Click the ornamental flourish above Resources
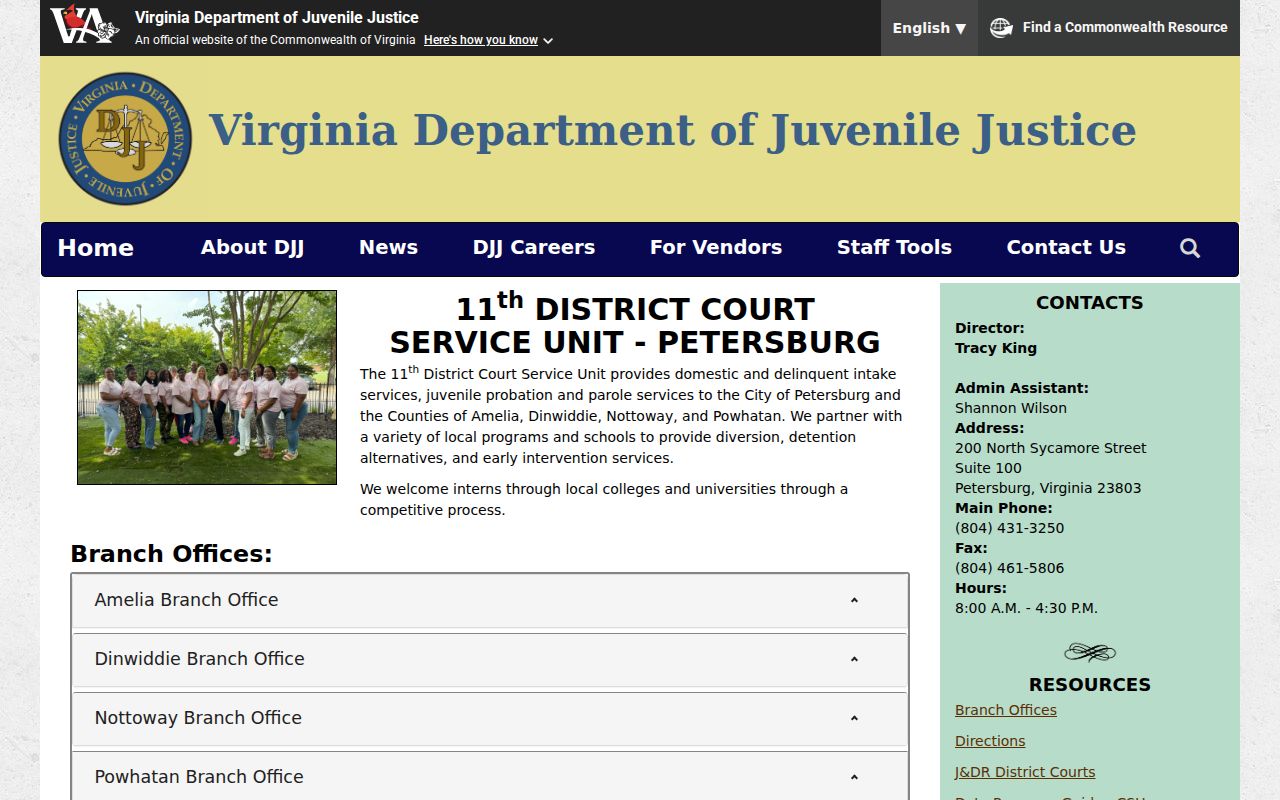 tap(1090, 653)
